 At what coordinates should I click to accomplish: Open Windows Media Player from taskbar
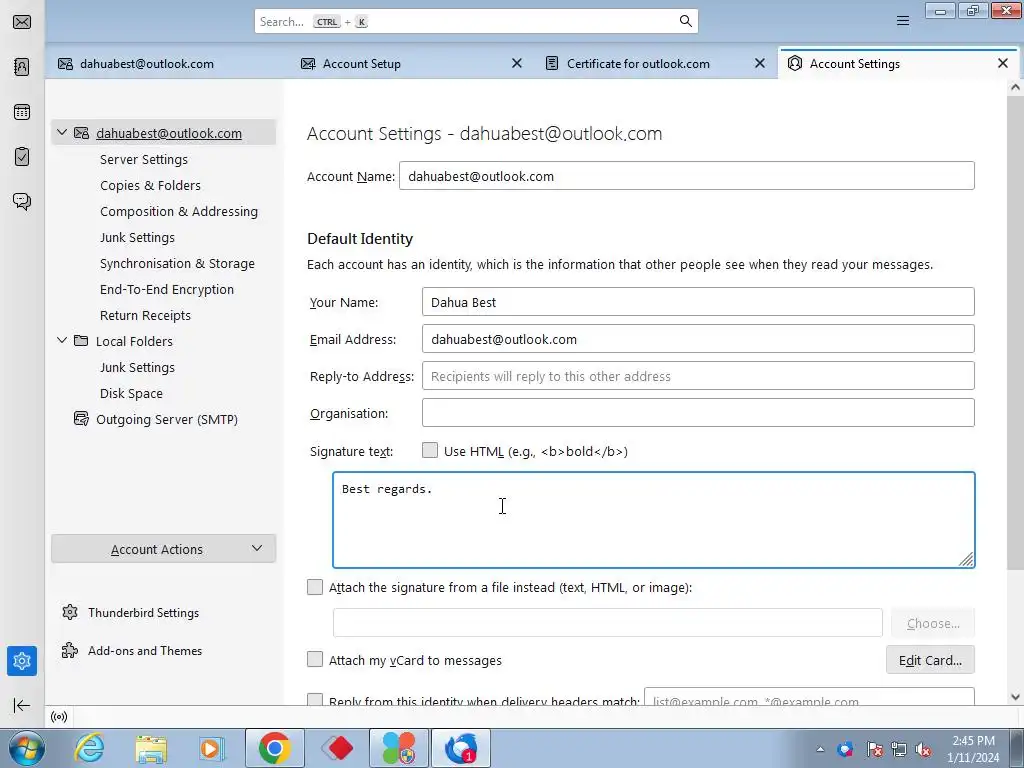[212, 748]
